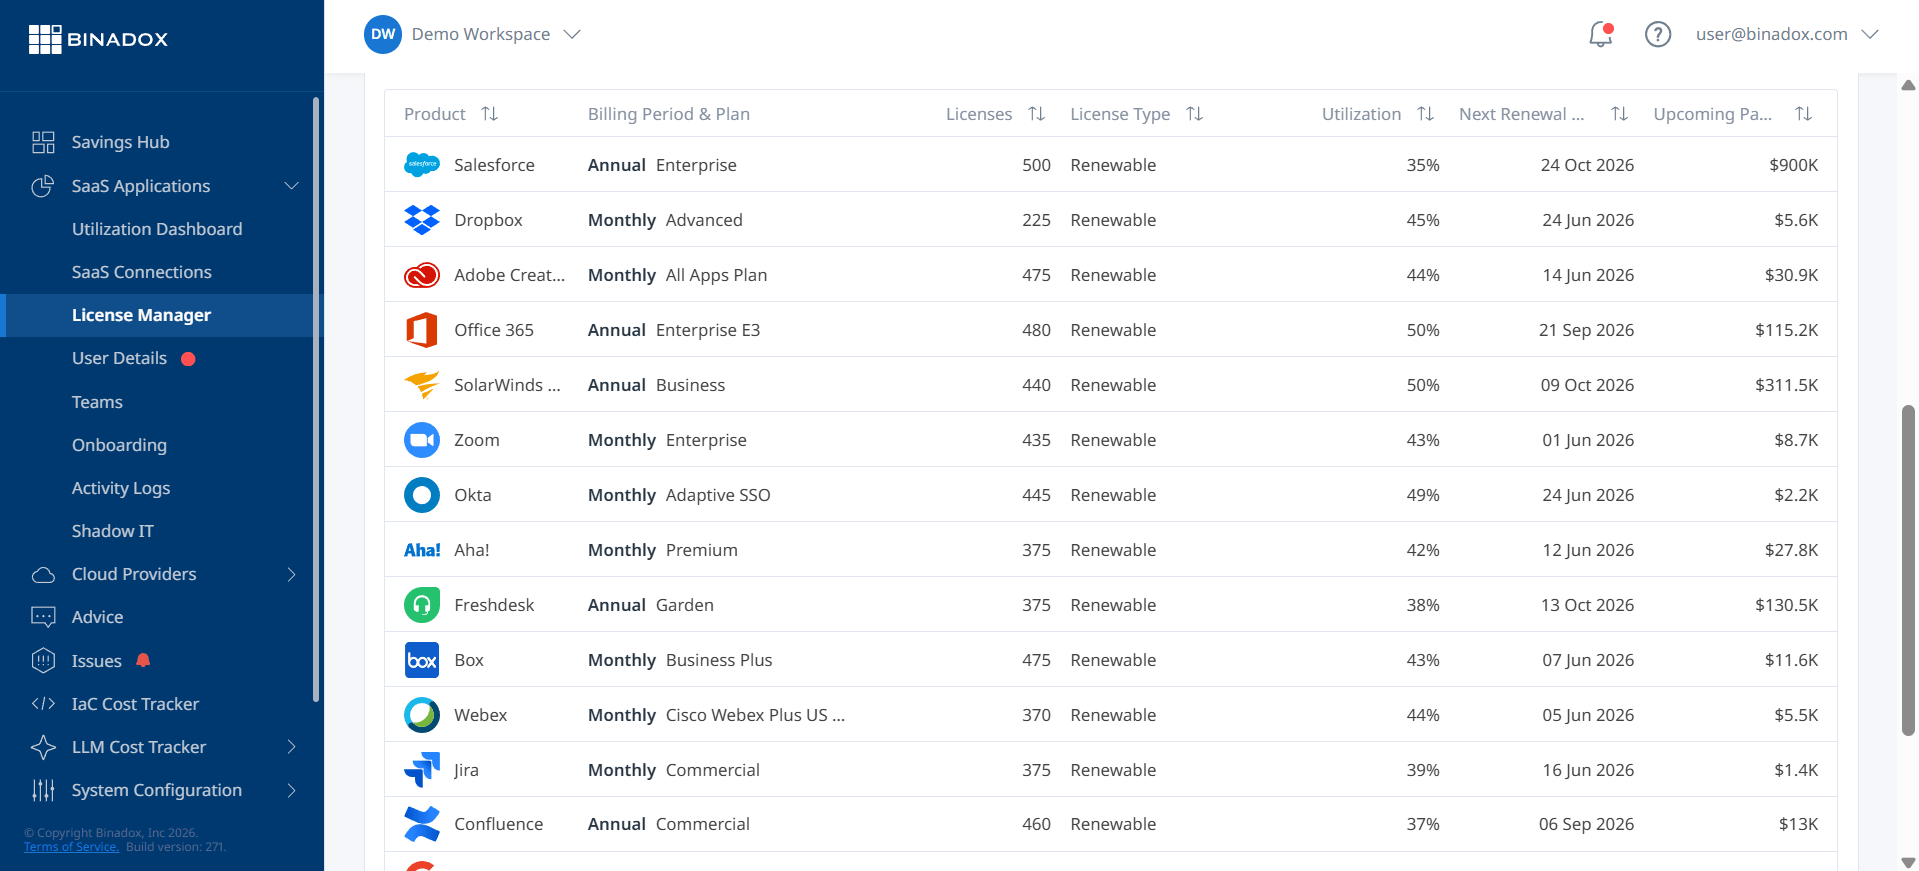This screenshot has height=871, width=1919.
Task: Open the help question mark icon
Action: point(1658,34)
